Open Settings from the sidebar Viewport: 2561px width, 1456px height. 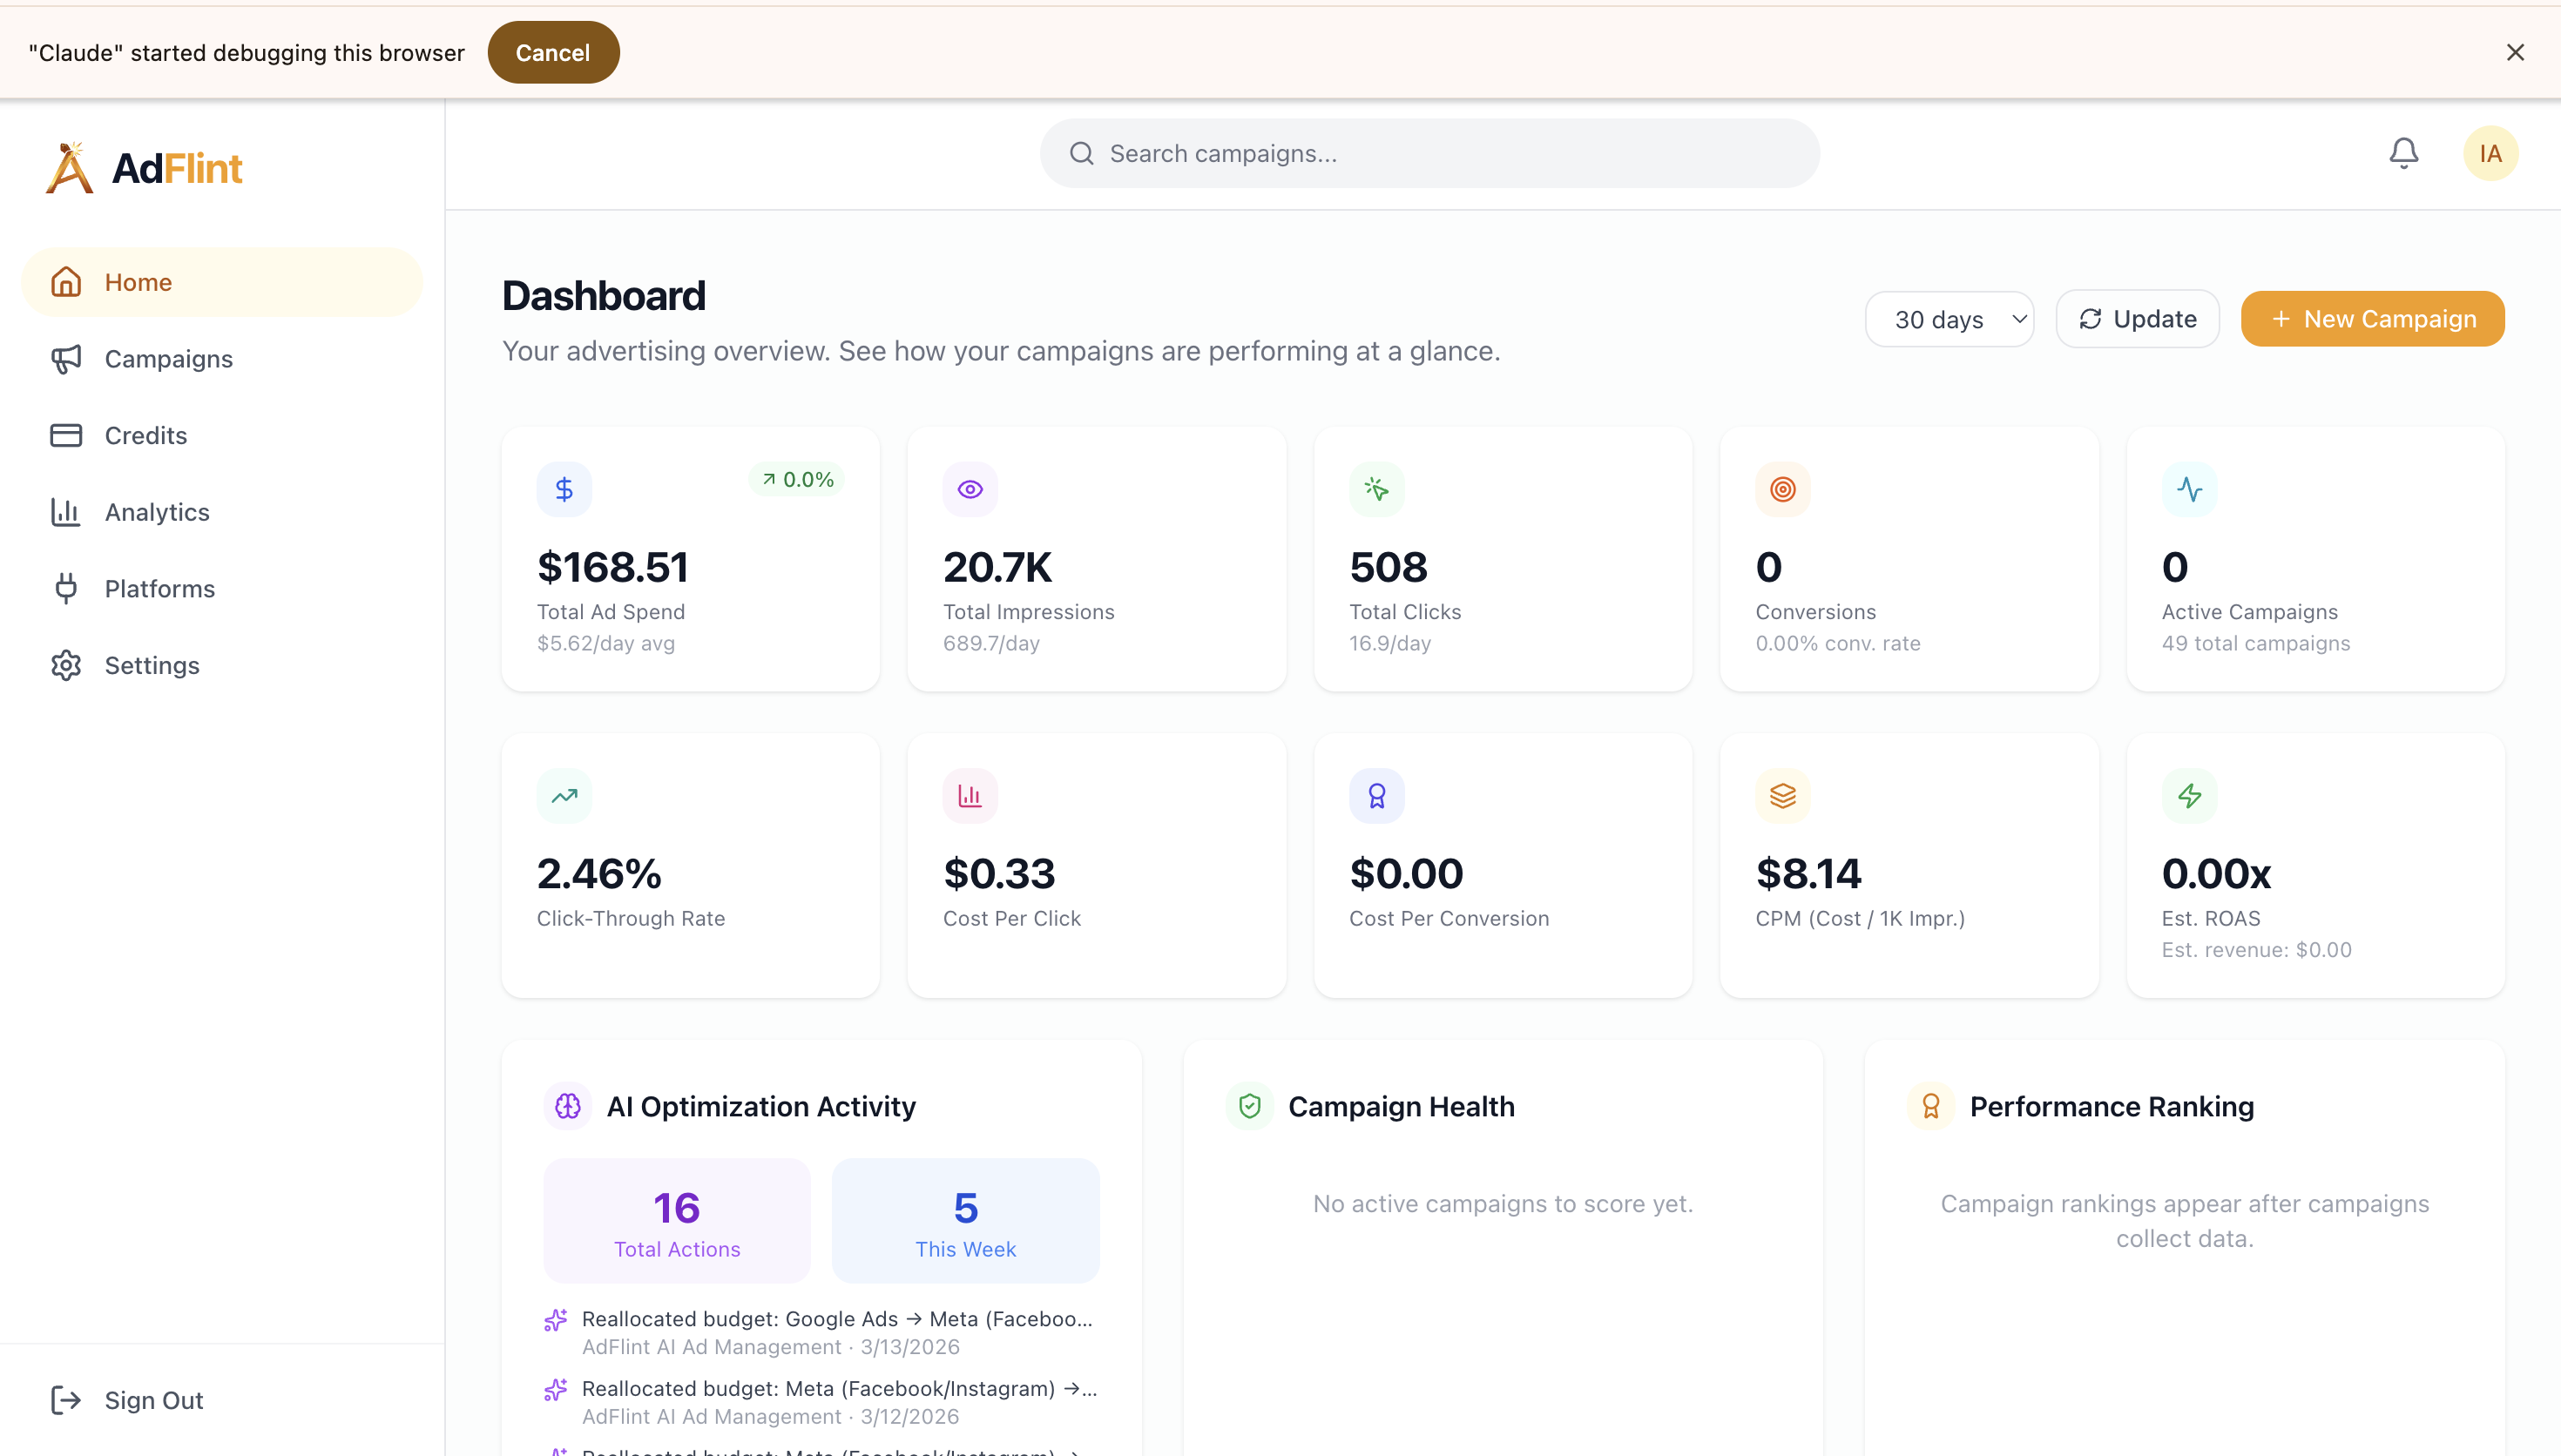click(222, 665)
